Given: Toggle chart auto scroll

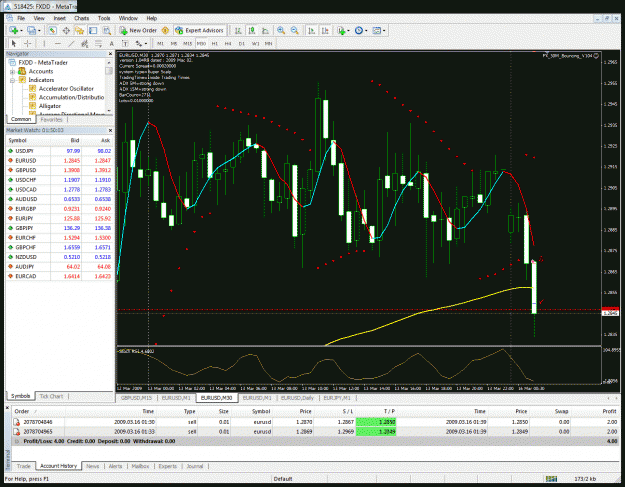Looking at the screenshot, I should pyautogui.click(x=311, y=30).
